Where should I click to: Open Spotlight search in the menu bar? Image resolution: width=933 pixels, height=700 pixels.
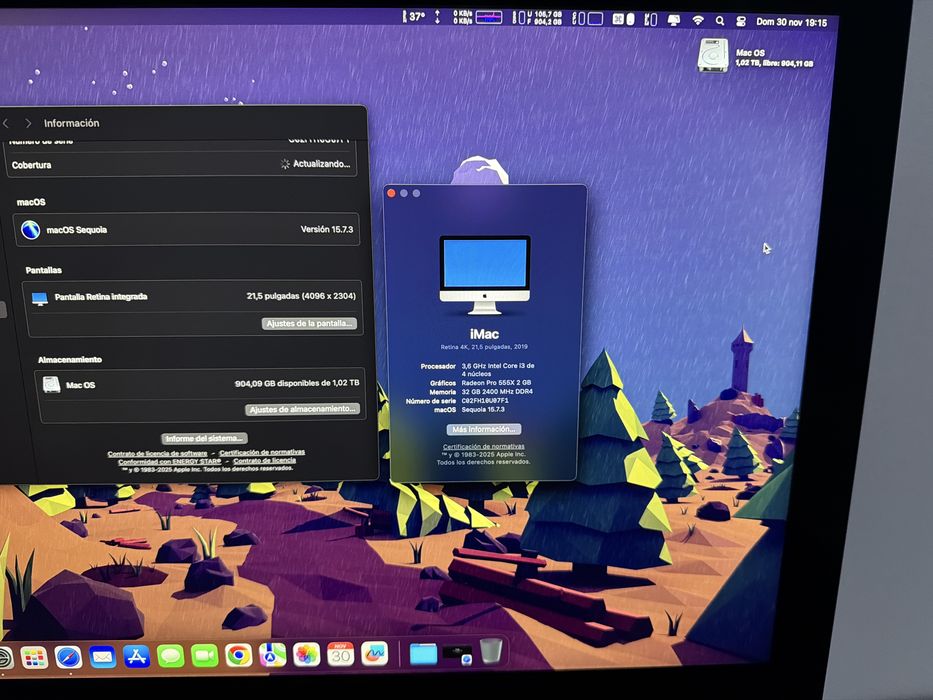pos(719,21)
